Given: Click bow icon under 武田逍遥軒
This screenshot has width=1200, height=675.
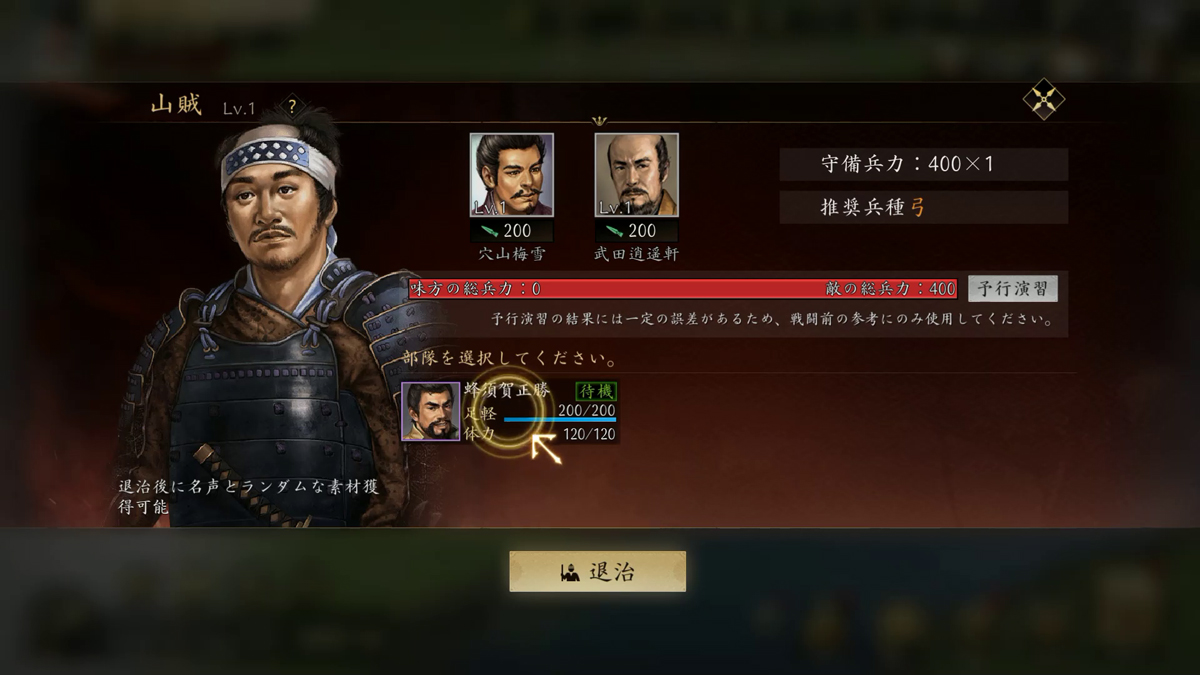Looking at the screenshot, I should [614, 231].
